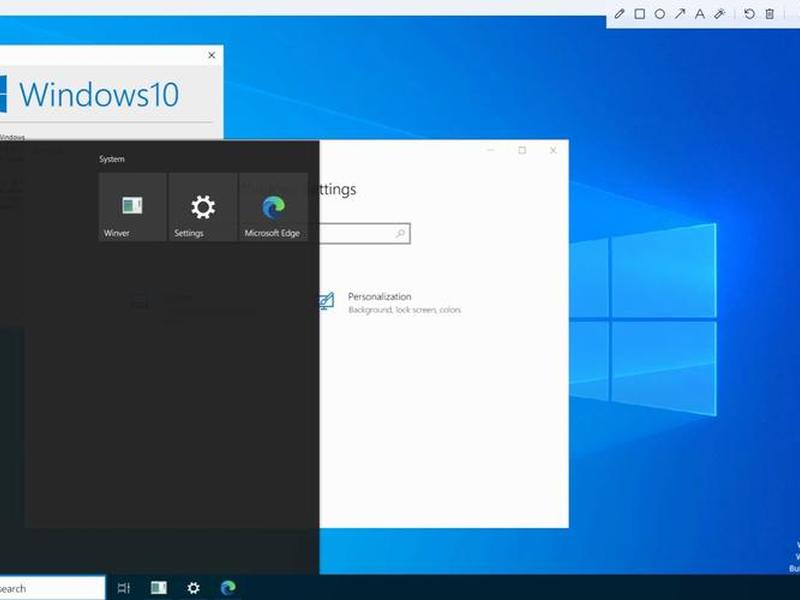Switch to Settings gear on the taskbar
Screen dimensions: 800x600
point(193,588)
